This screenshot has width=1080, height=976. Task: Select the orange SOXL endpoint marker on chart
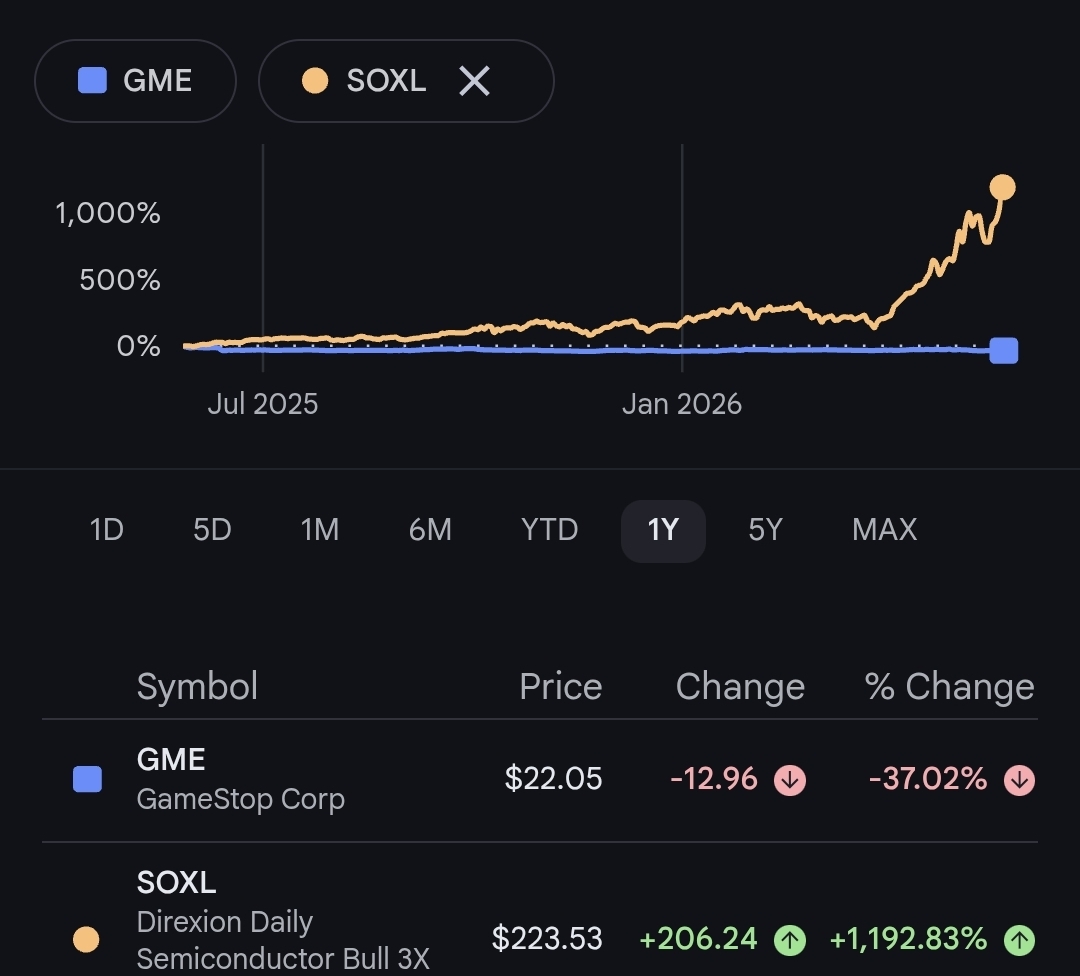coord(1002,187)
